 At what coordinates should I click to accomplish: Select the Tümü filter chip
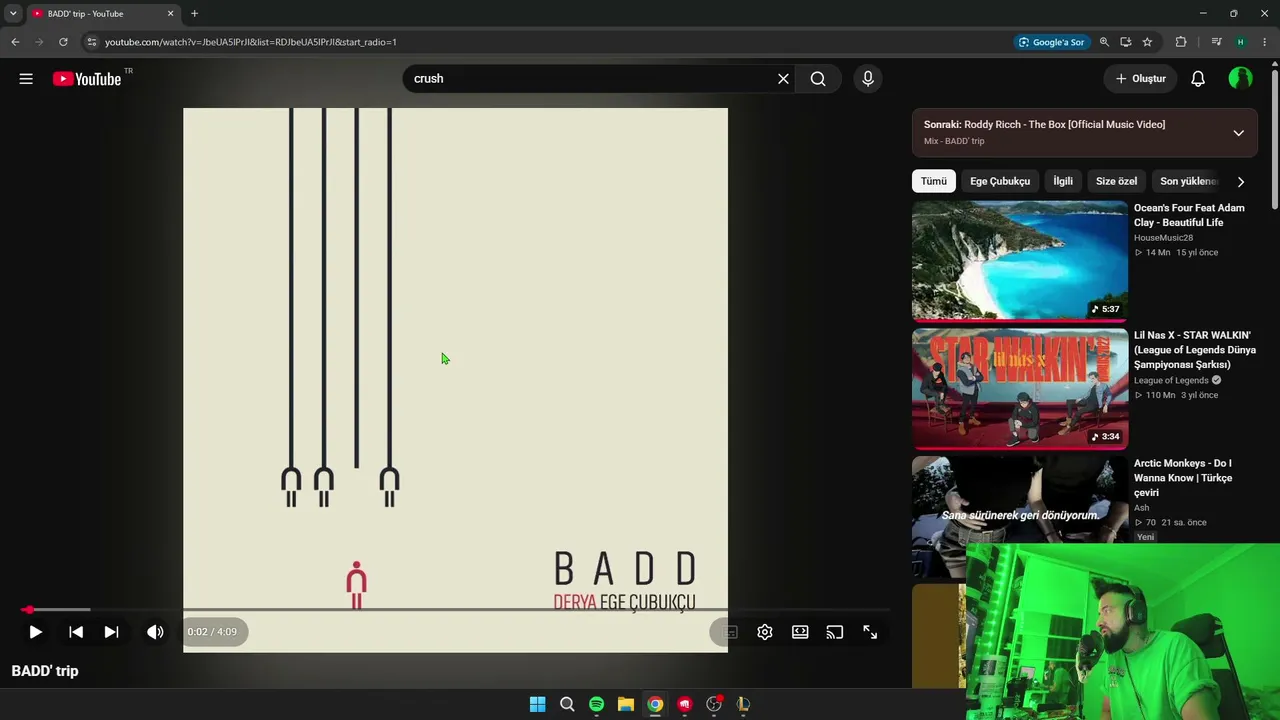point(933,181)
